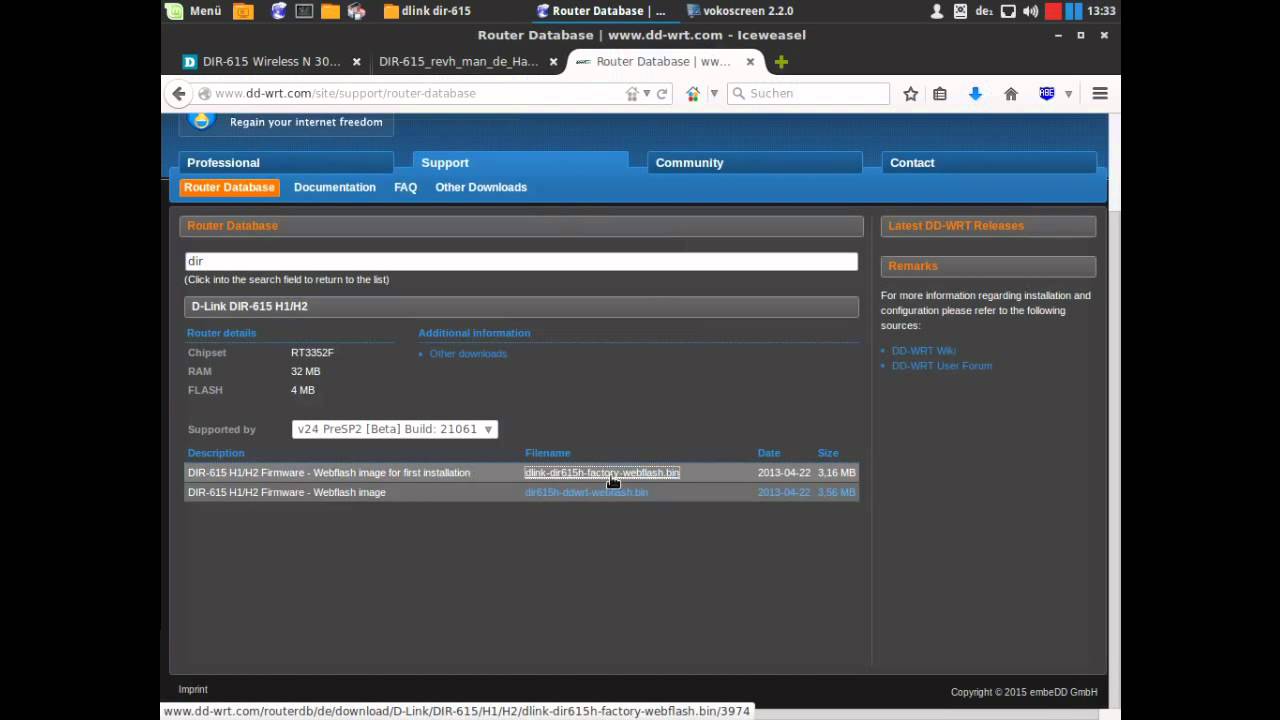The height and width of the screenshot is (720, 1280).
Task: Launch Iceweasel browser from panel
Action: pyautogui.click(x=279, y=11)
